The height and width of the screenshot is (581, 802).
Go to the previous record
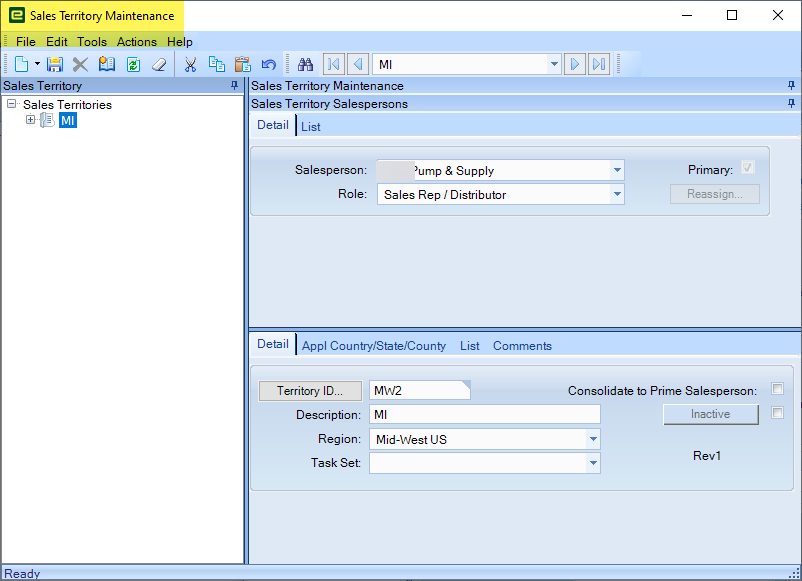tap(358, 64)
